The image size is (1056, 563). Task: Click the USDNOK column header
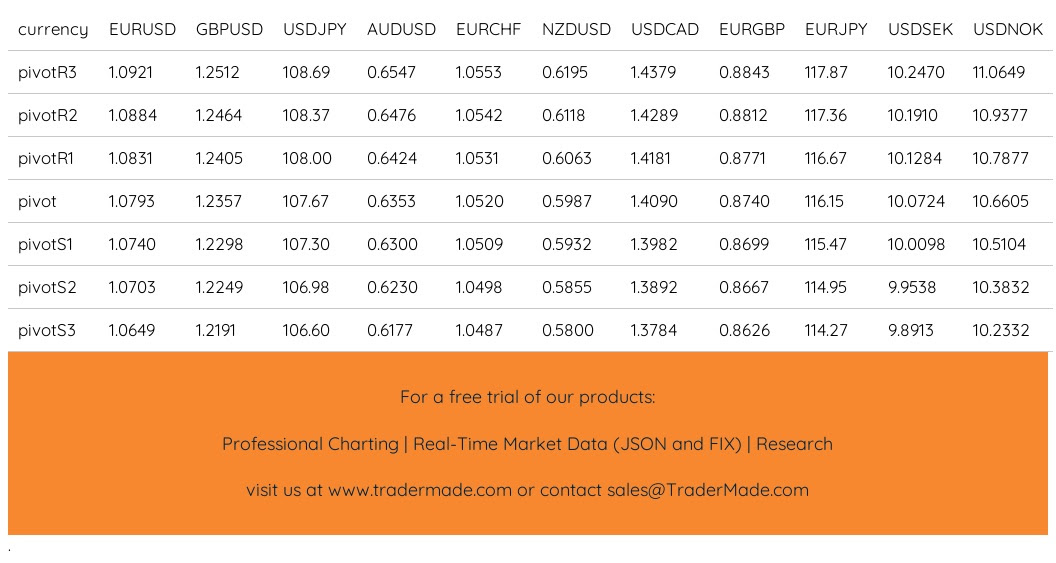point(1008,29)
